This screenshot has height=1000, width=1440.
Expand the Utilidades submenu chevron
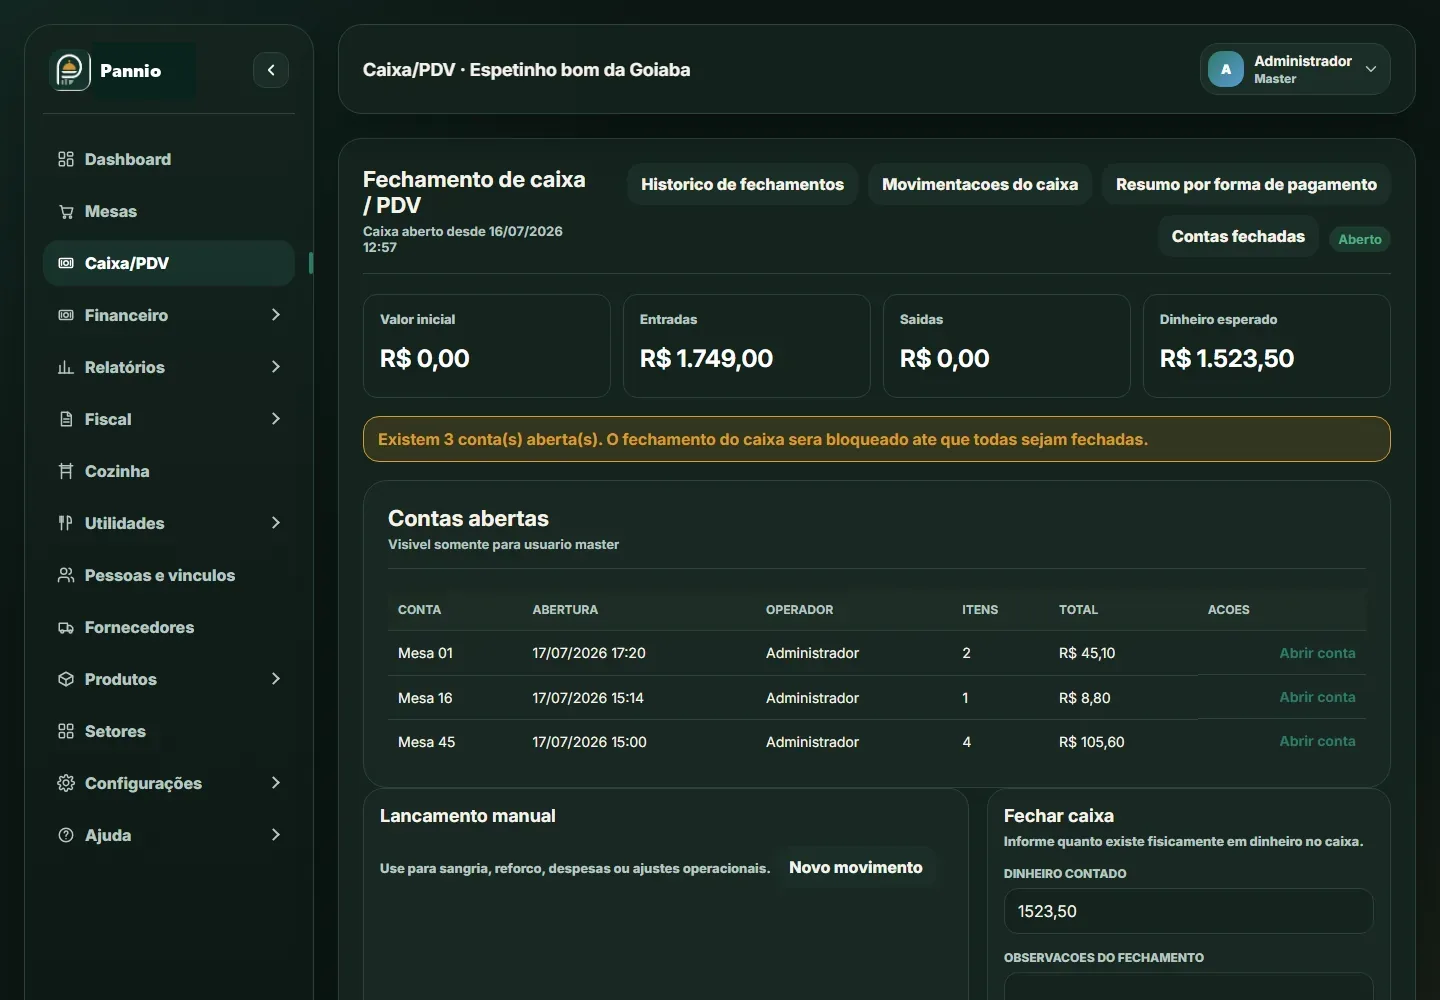click(x=276, y=523)
